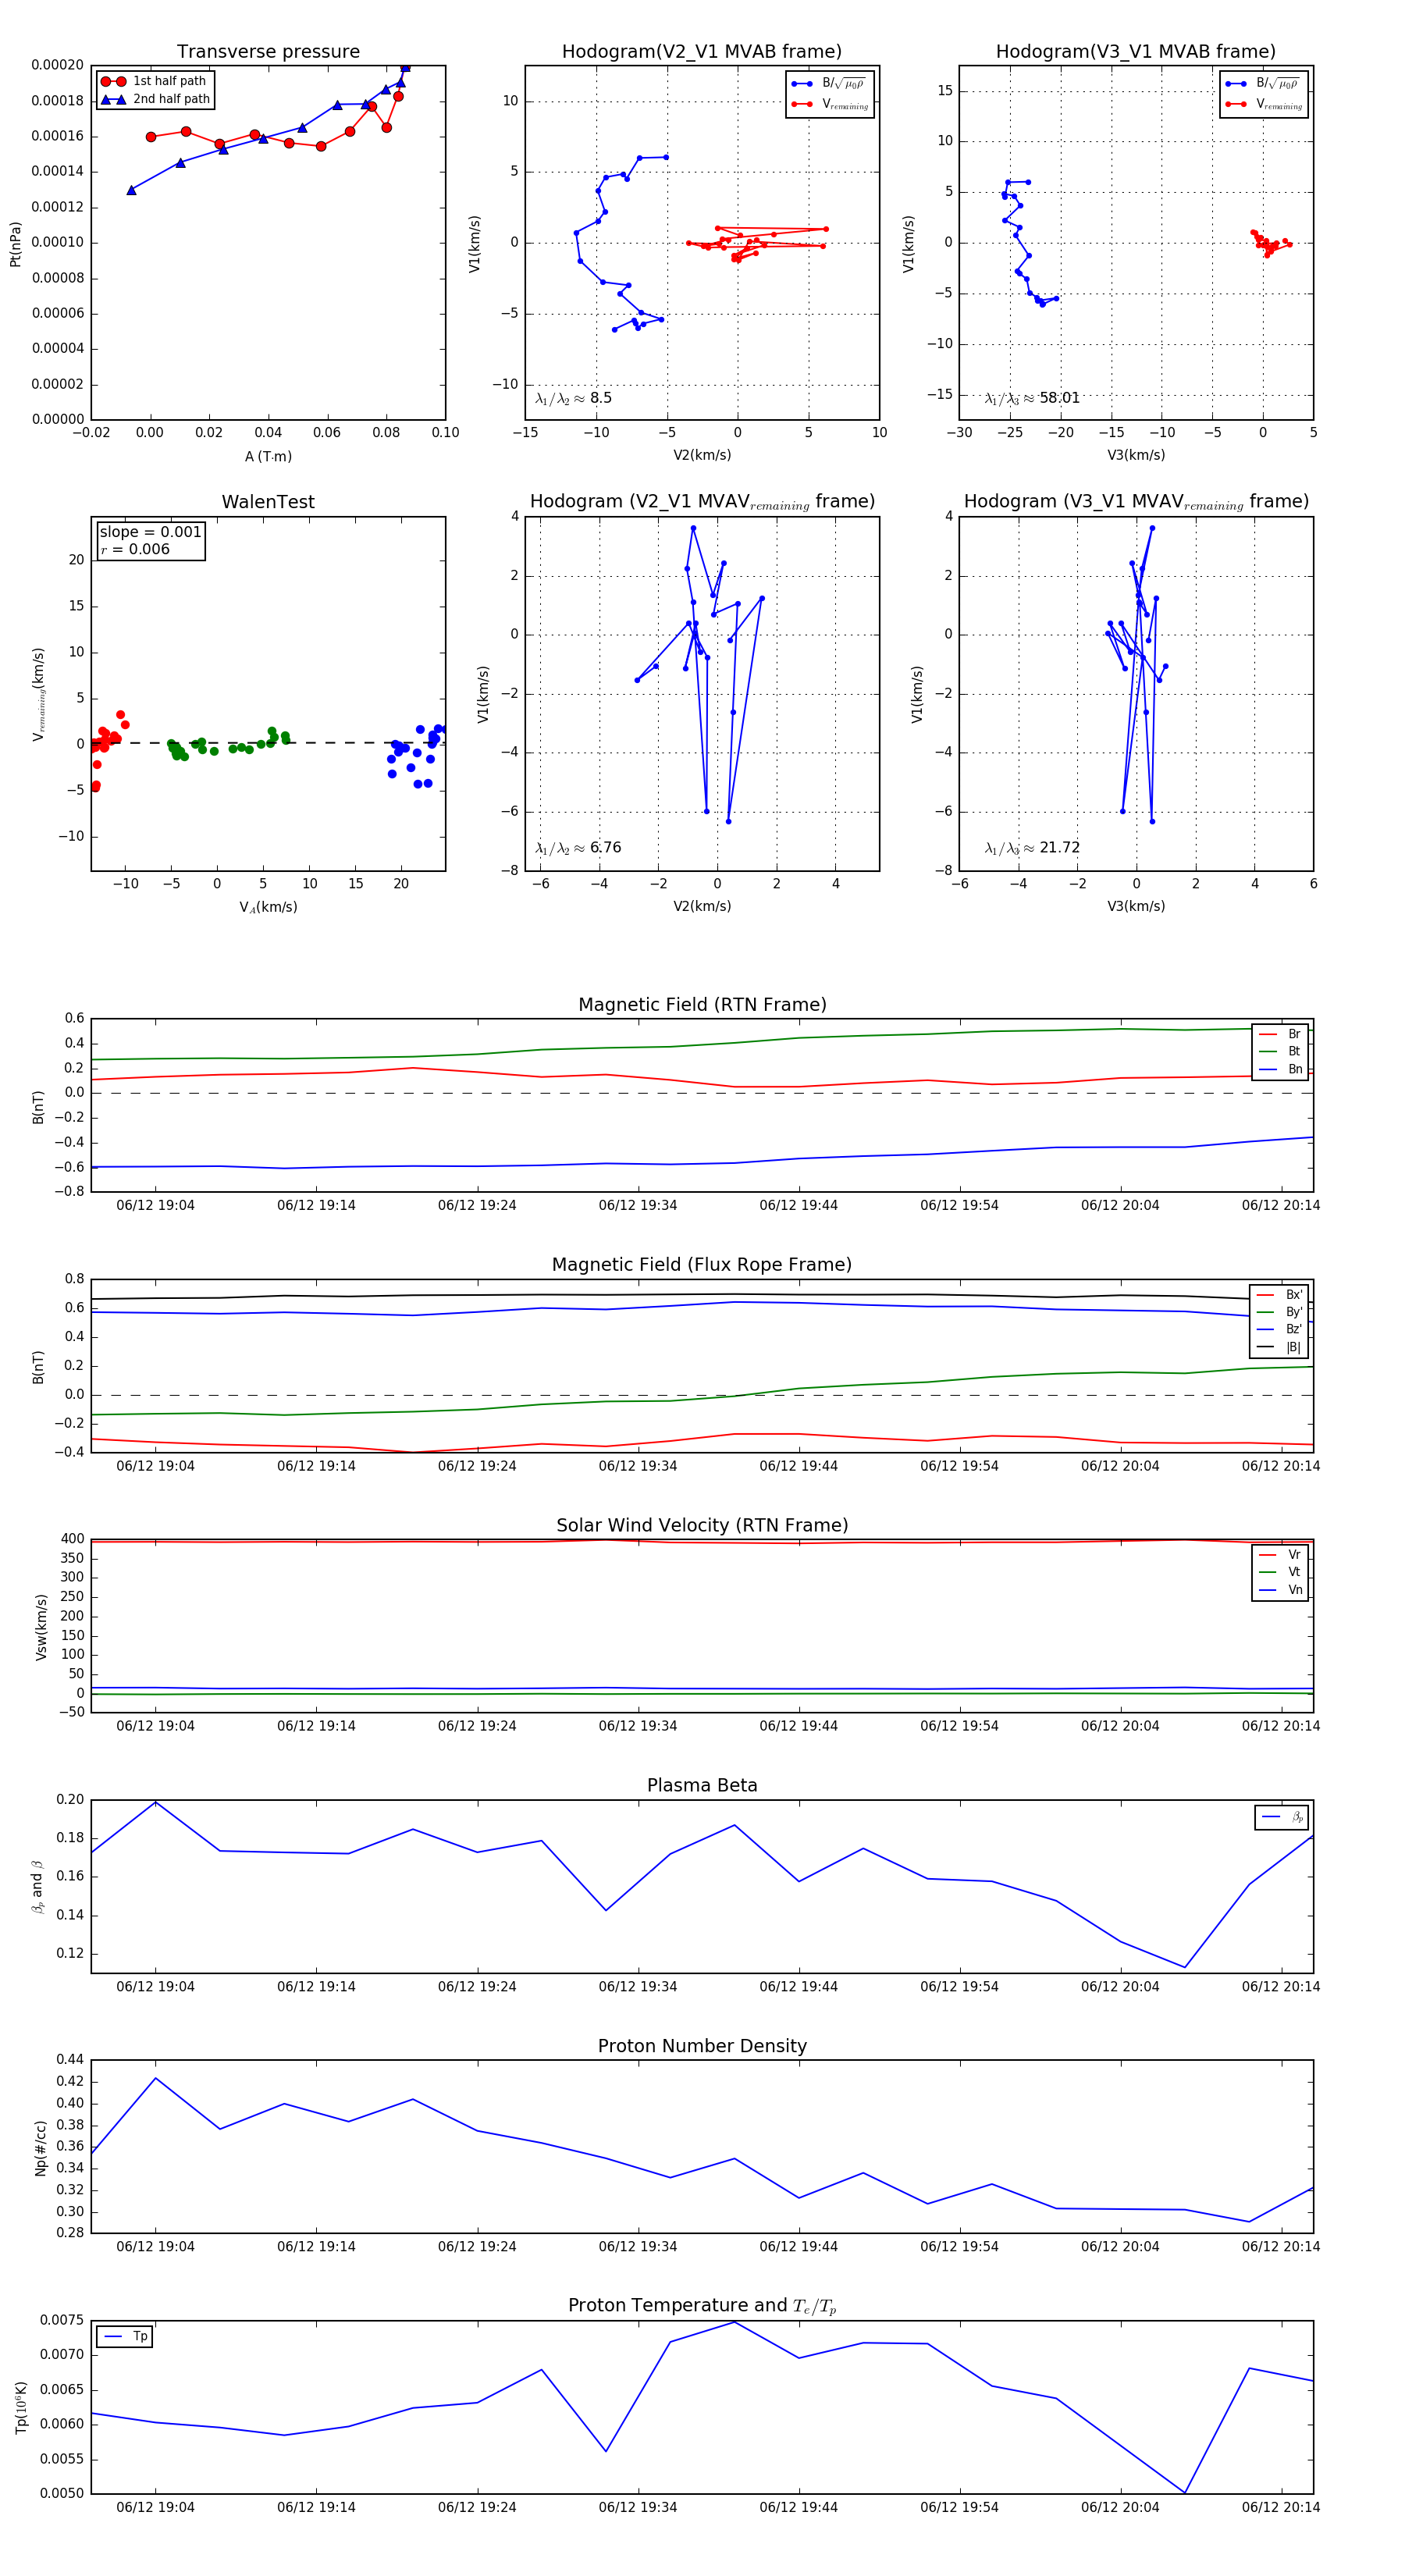
Task: Click the 'Proton Number Density' title
Action: tap(702, 2046)
